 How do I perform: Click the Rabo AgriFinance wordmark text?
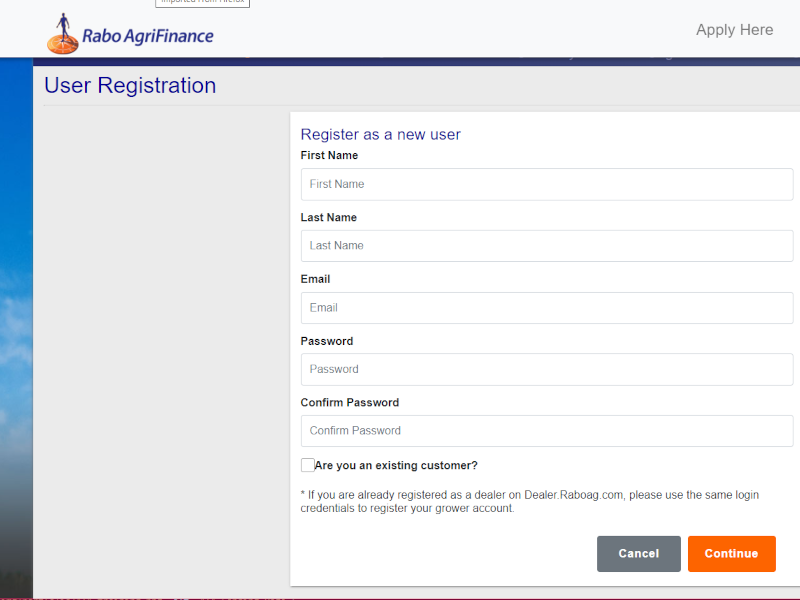(147, 36)
